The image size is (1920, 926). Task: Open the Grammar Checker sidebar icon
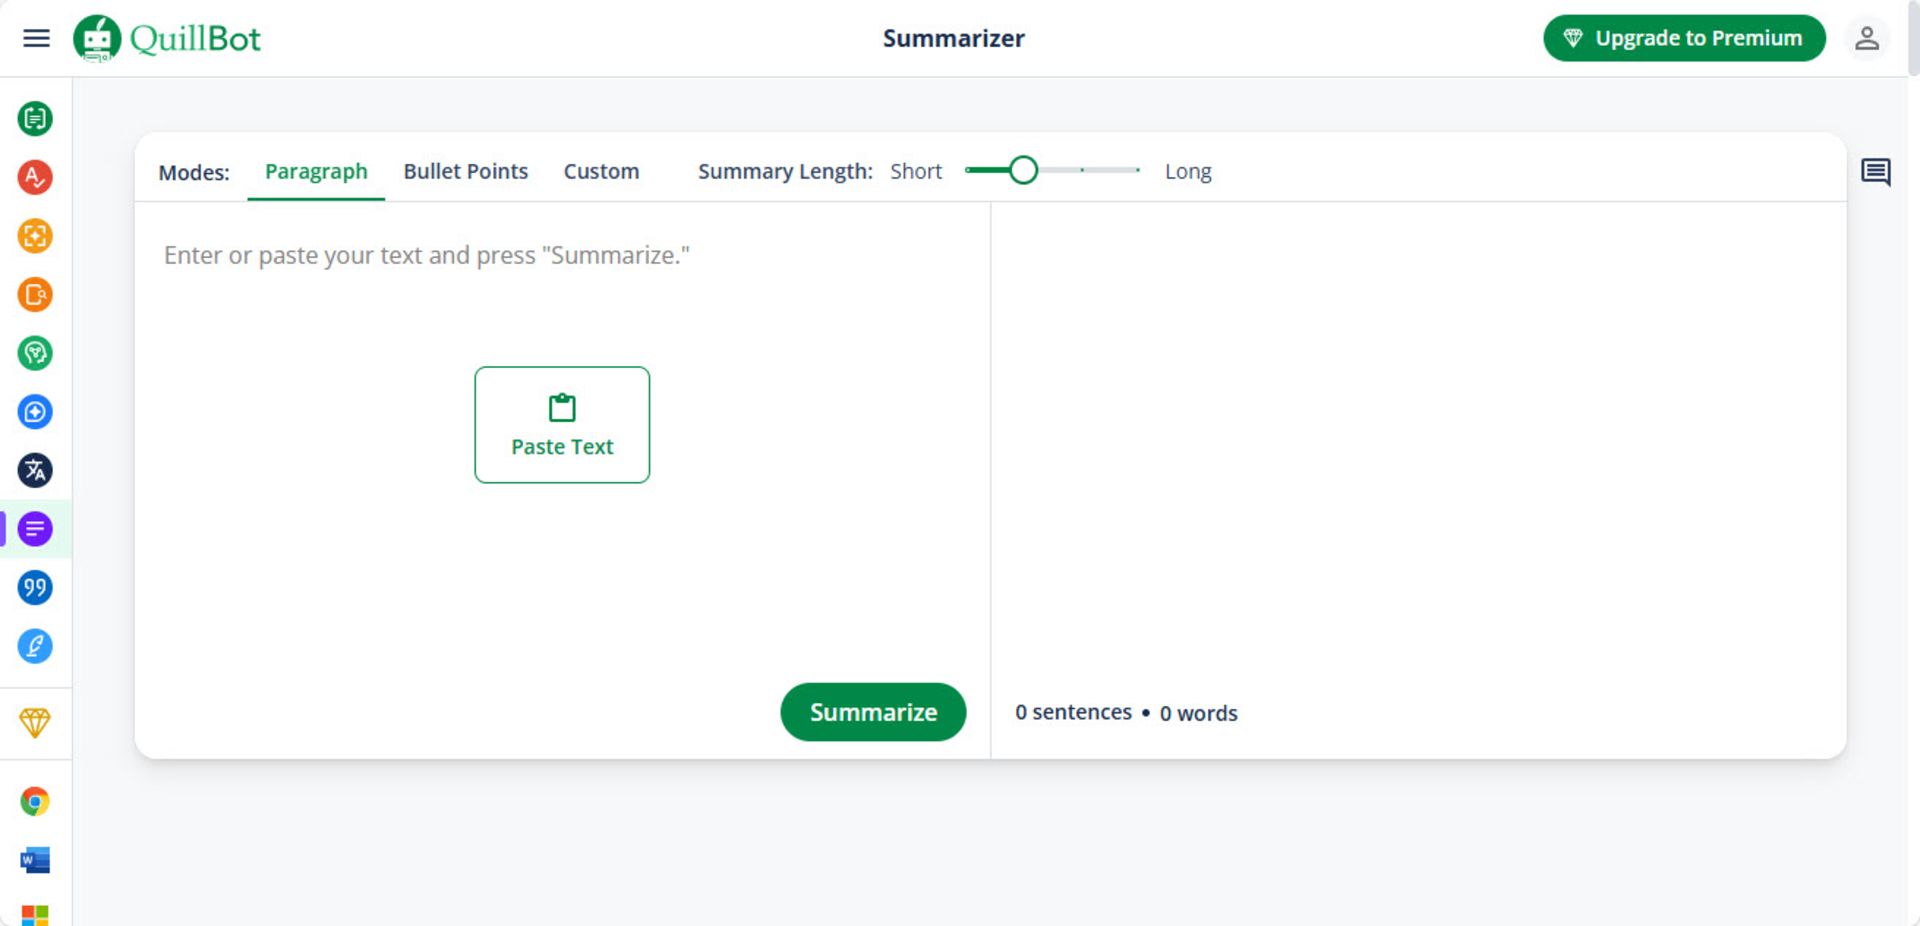click(x=35, y=178)
